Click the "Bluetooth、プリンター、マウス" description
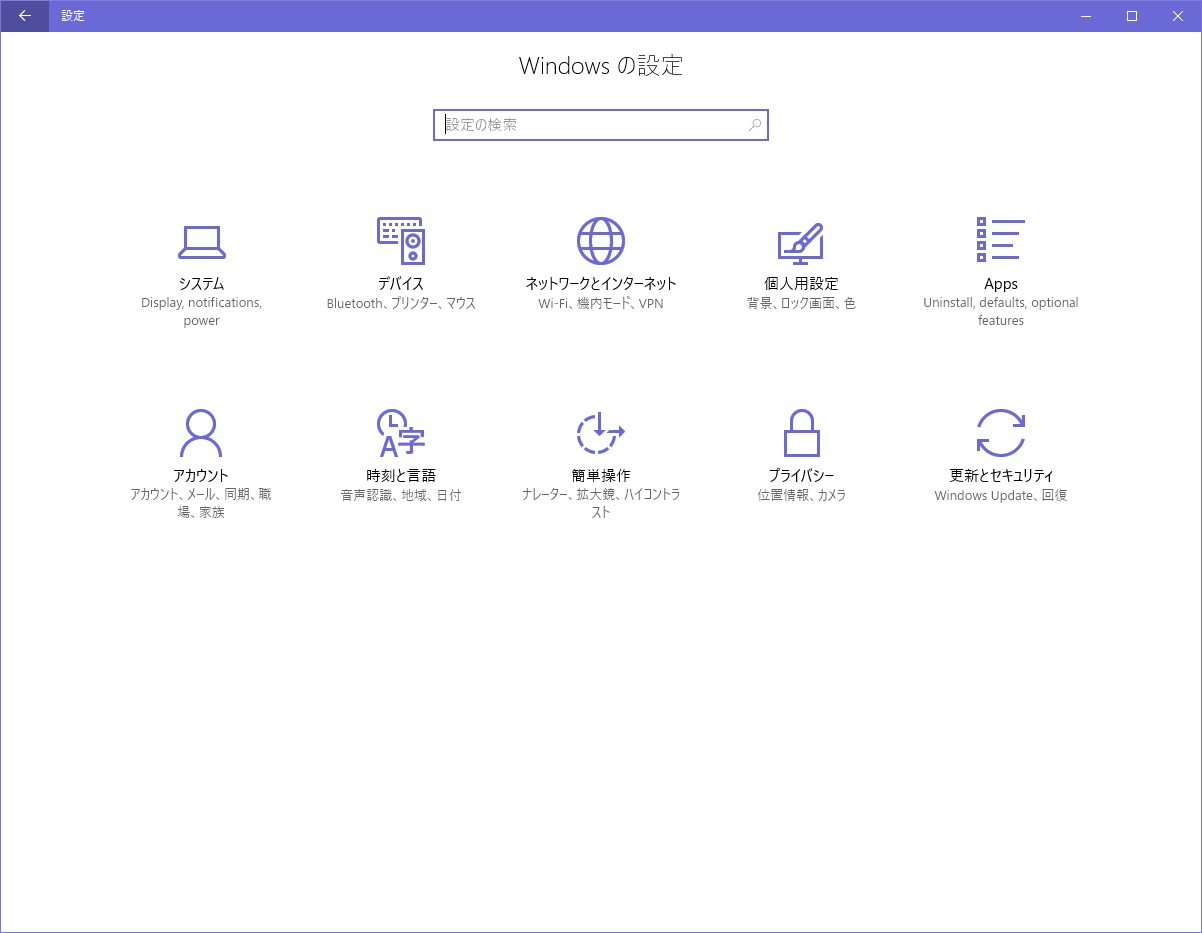 click(401, 303)
